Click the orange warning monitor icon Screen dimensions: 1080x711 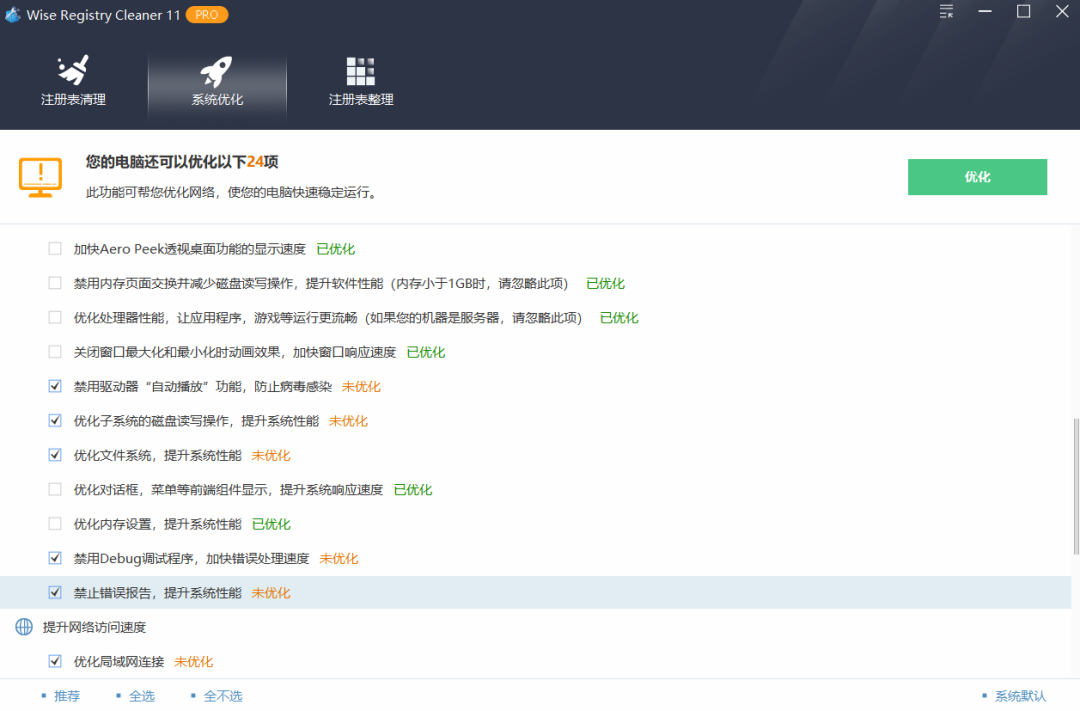[40, 176]
